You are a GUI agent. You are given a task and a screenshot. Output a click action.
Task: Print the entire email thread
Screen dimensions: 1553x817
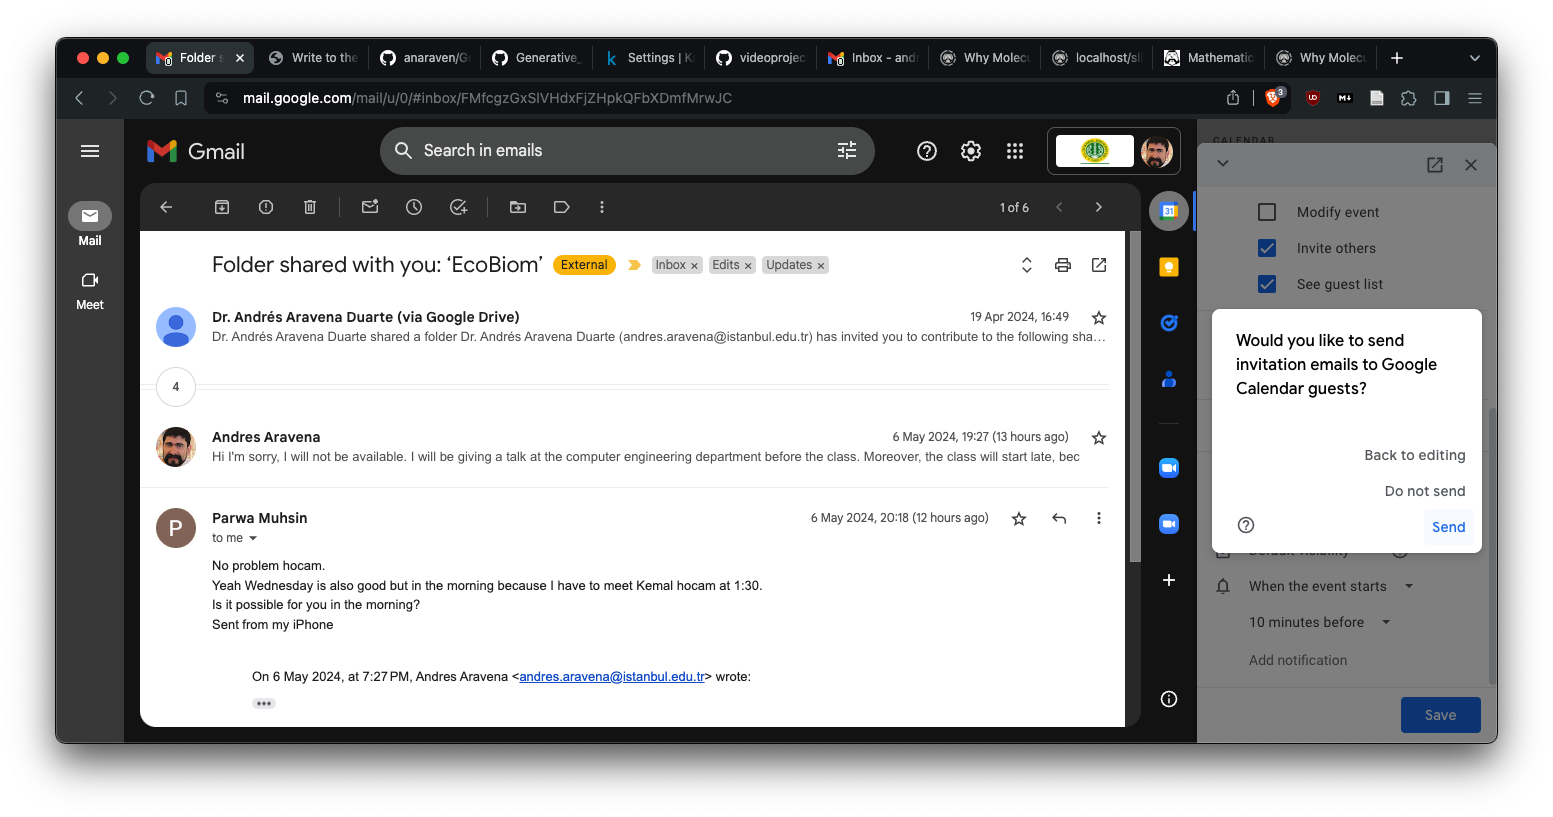point(1063,265)
